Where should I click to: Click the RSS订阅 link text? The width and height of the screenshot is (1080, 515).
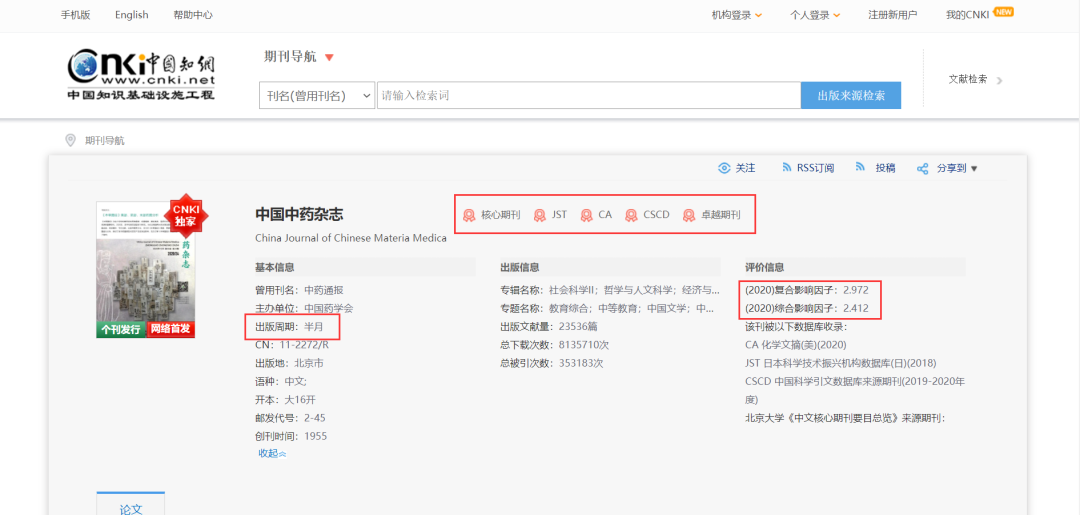click(816, 168)
